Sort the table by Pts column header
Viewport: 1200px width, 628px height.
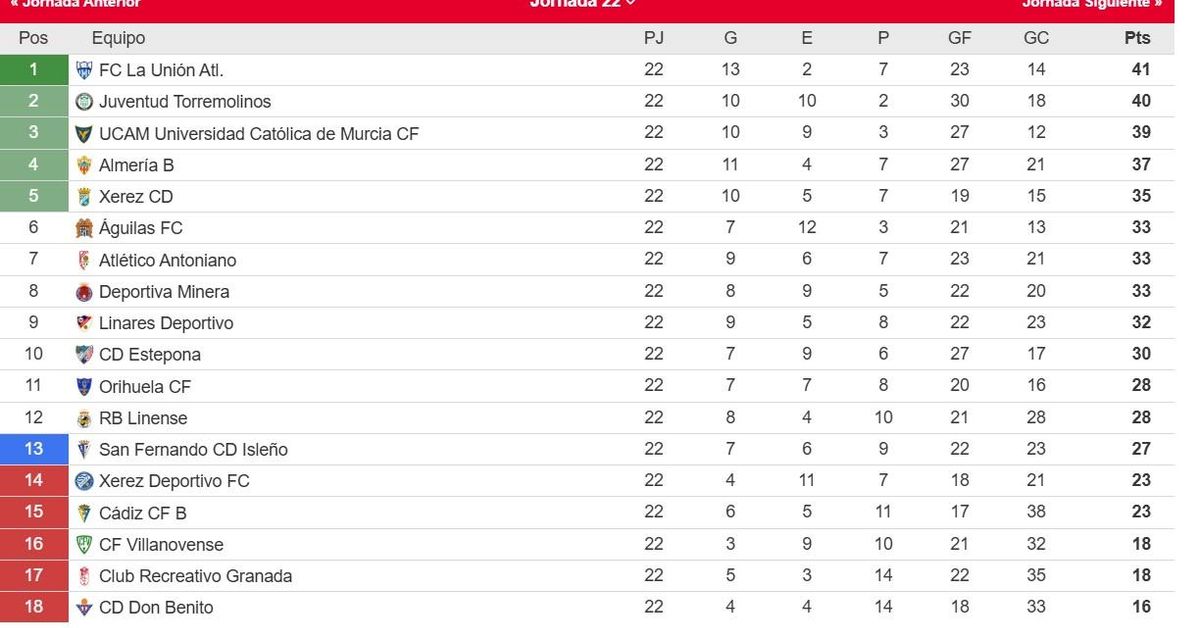coord(1137,38)
